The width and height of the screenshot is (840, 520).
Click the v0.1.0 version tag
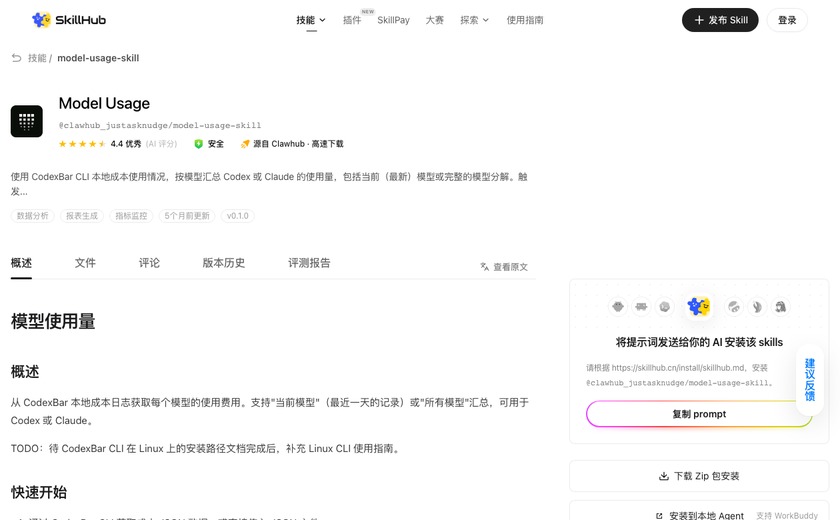pos(237,216)
